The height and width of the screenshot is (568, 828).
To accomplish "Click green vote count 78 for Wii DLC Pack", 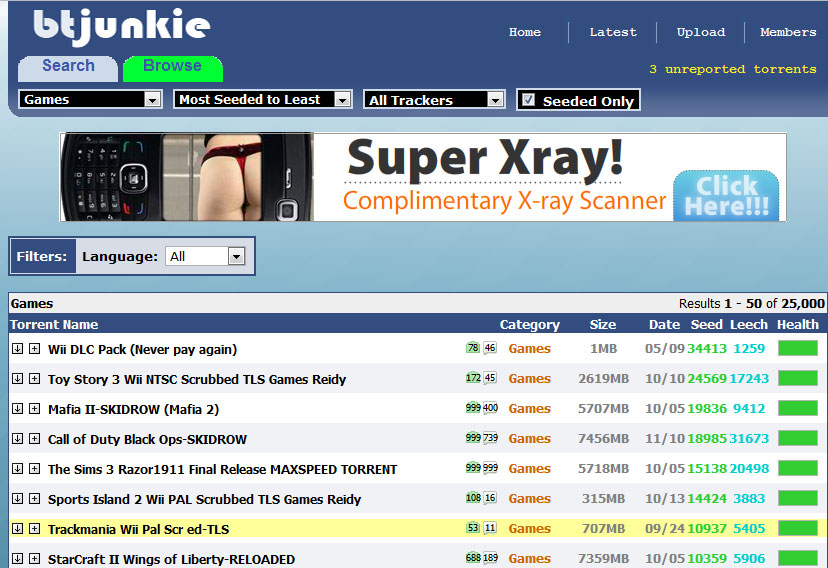I will click(473, 348).
